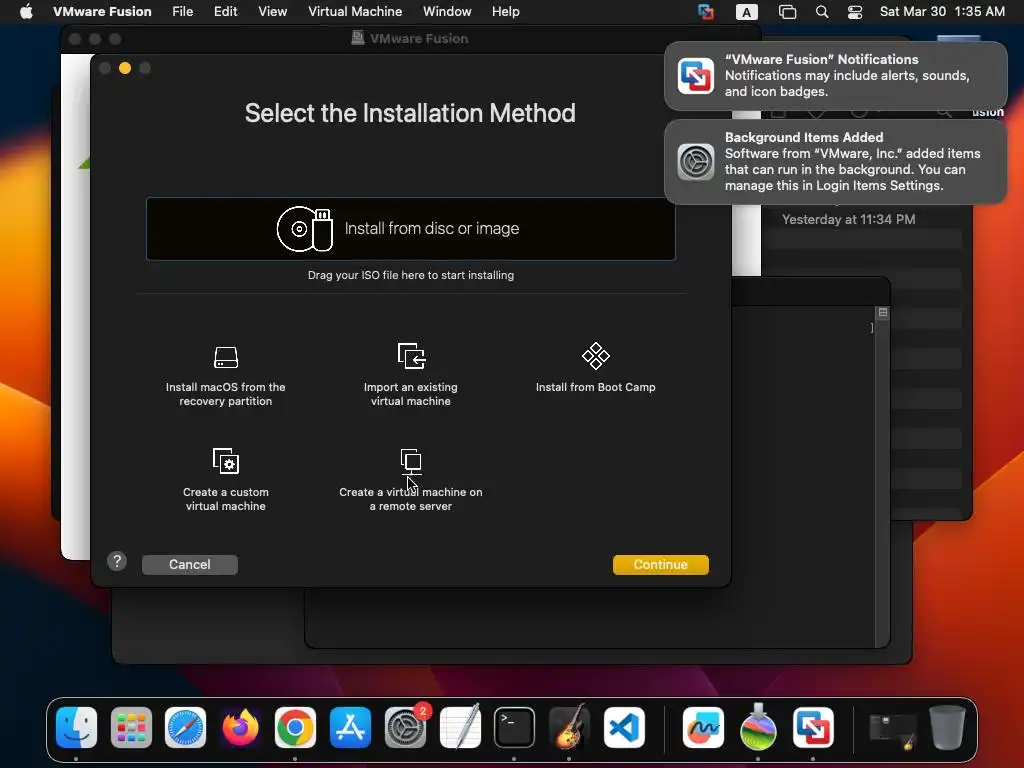Image resolution: width=1024 pixels, height=768 pixels.
Task: Open the Edit menu
Action: pos(225,11)
